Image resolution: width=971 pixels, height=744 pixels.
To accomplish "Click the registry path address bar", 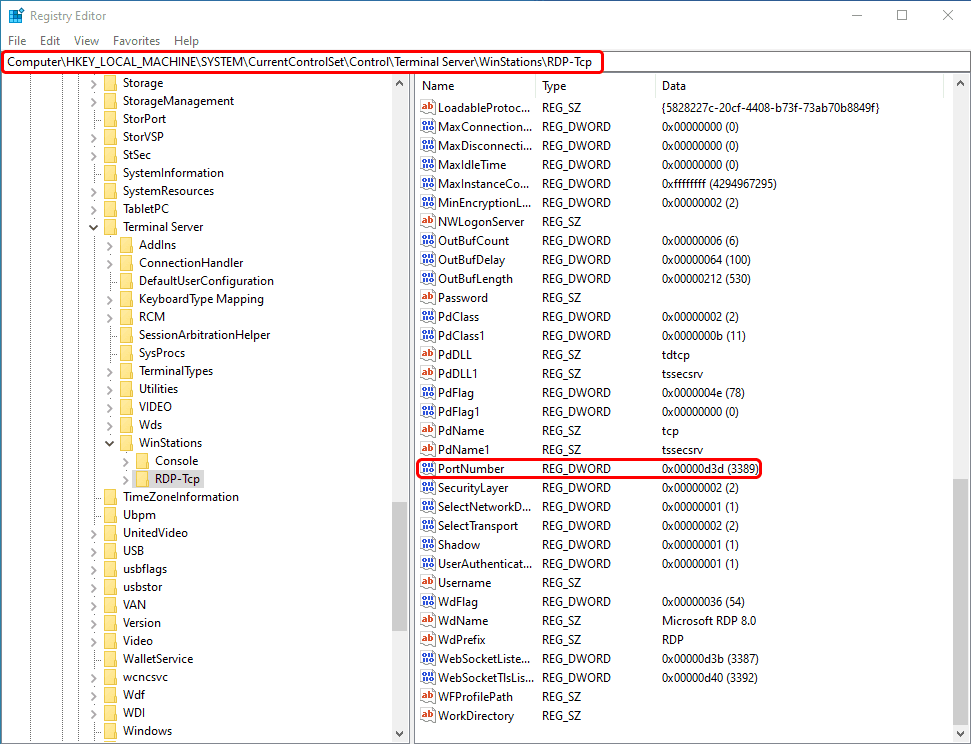I will [x=300, y=61].
